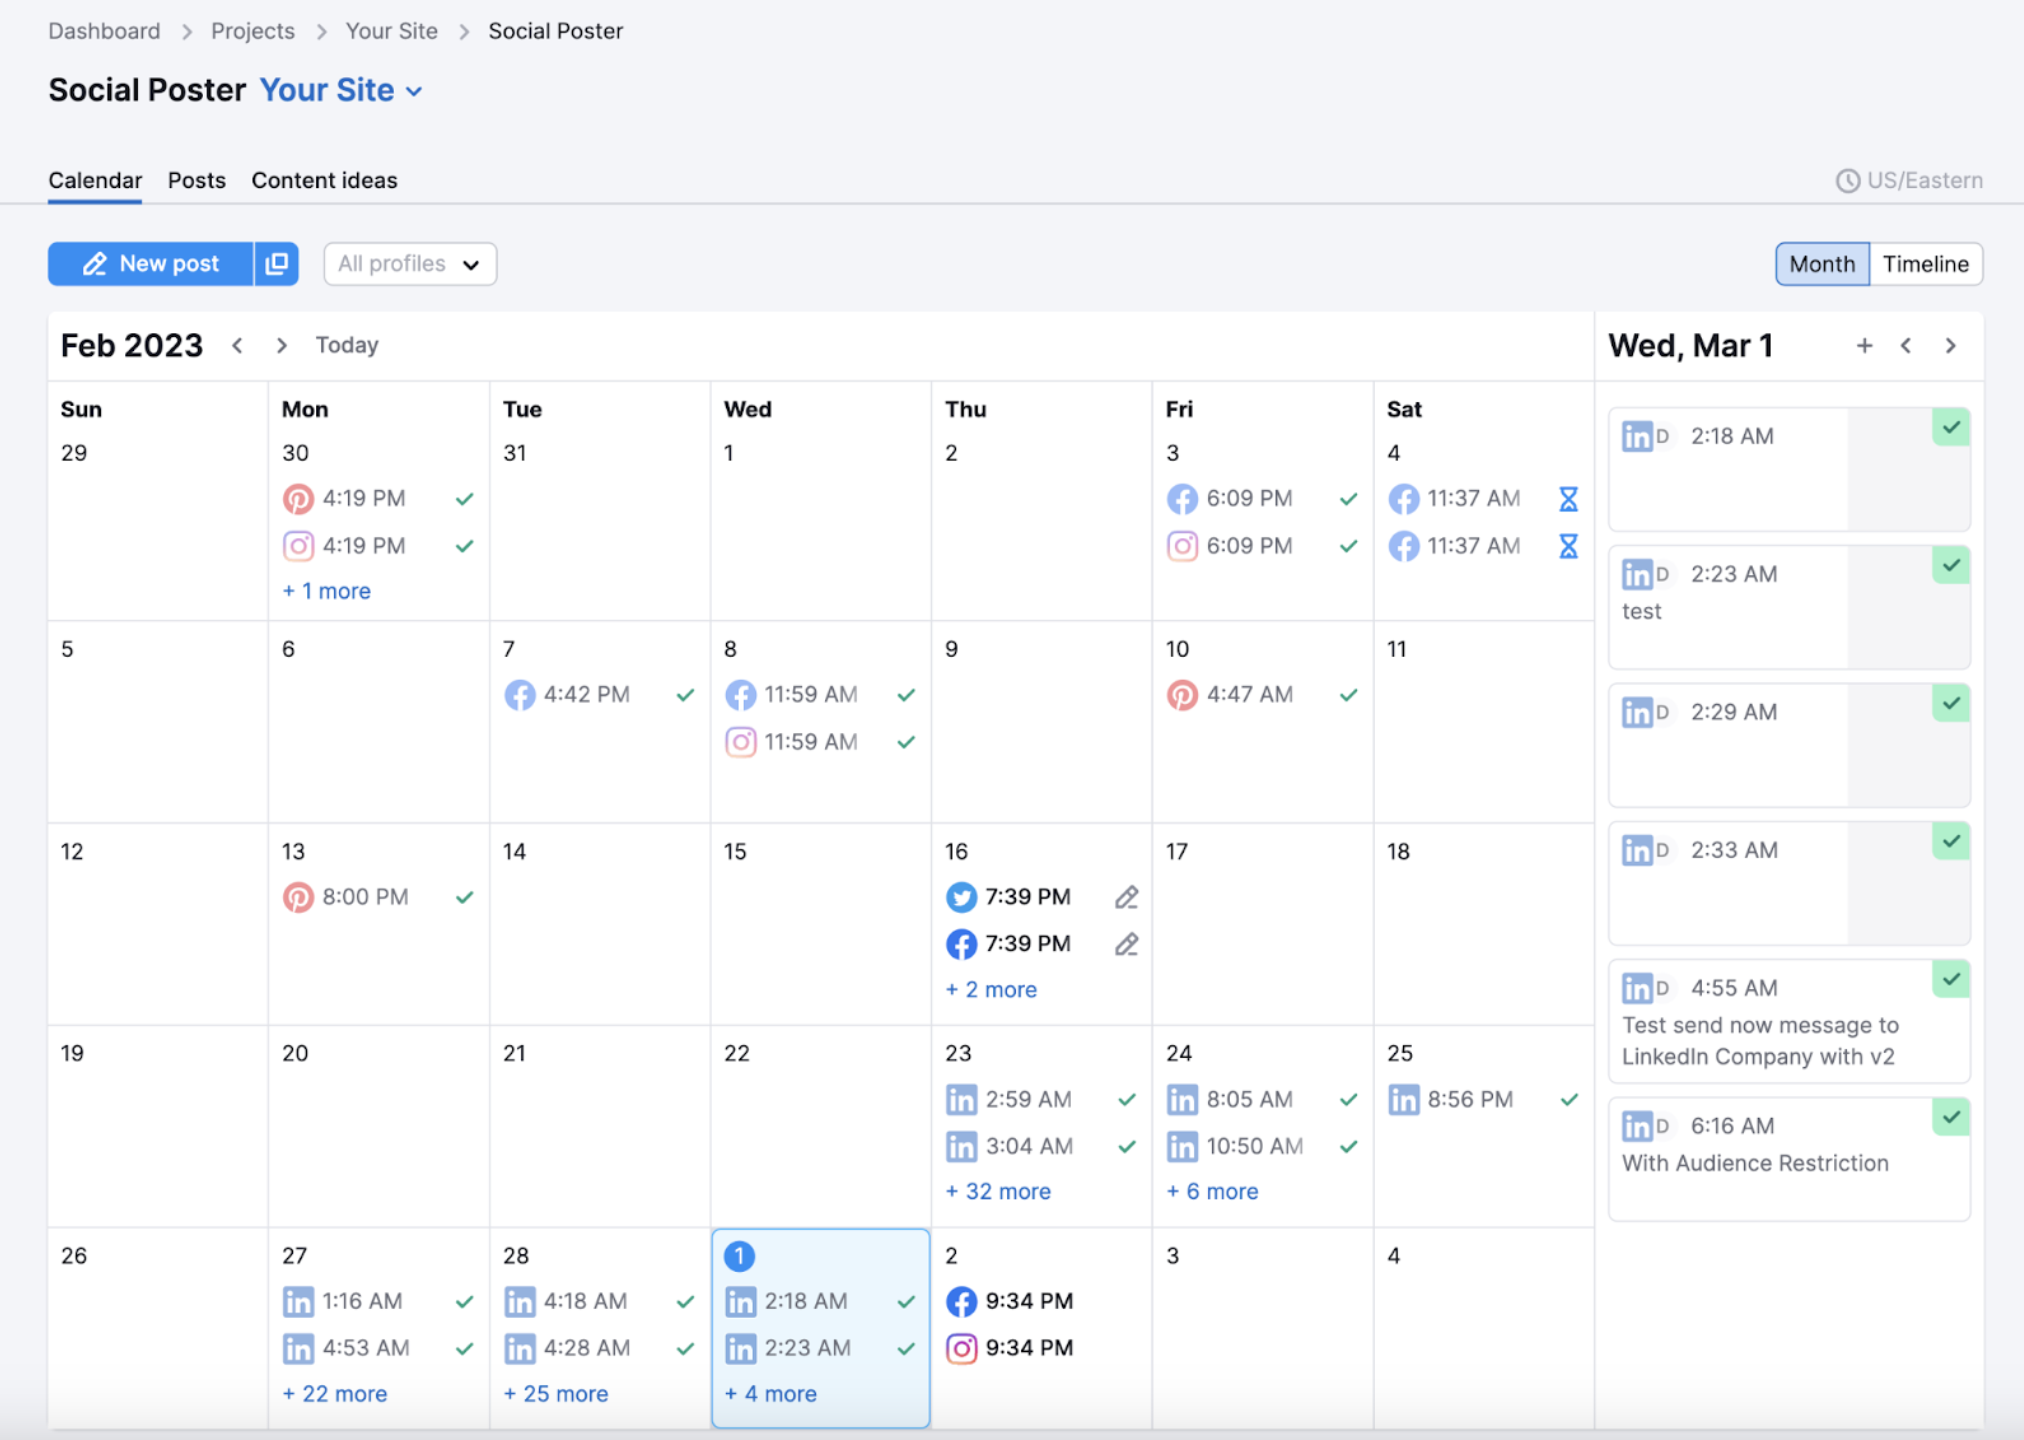Open the Content ideas tab
The width and height of the screenshot is (2024, 1440).
tap(324, 181)
